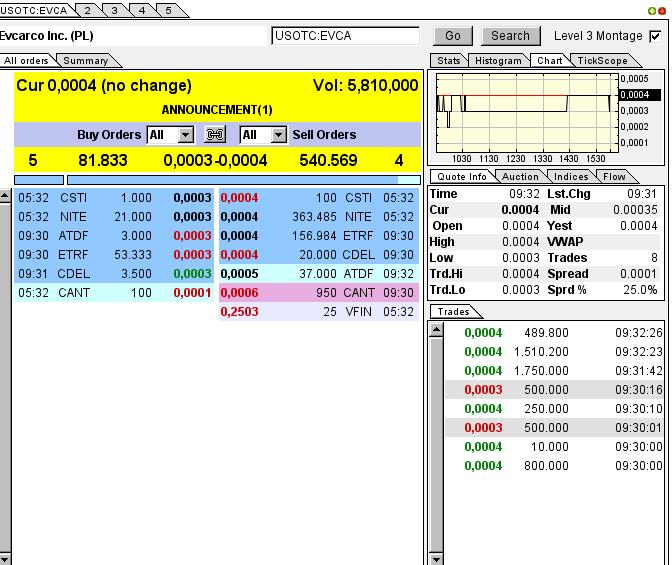This screenshot has height=565, width=672.
Task: Click the trade at 09:30:16
Action: tap(554, 389)
